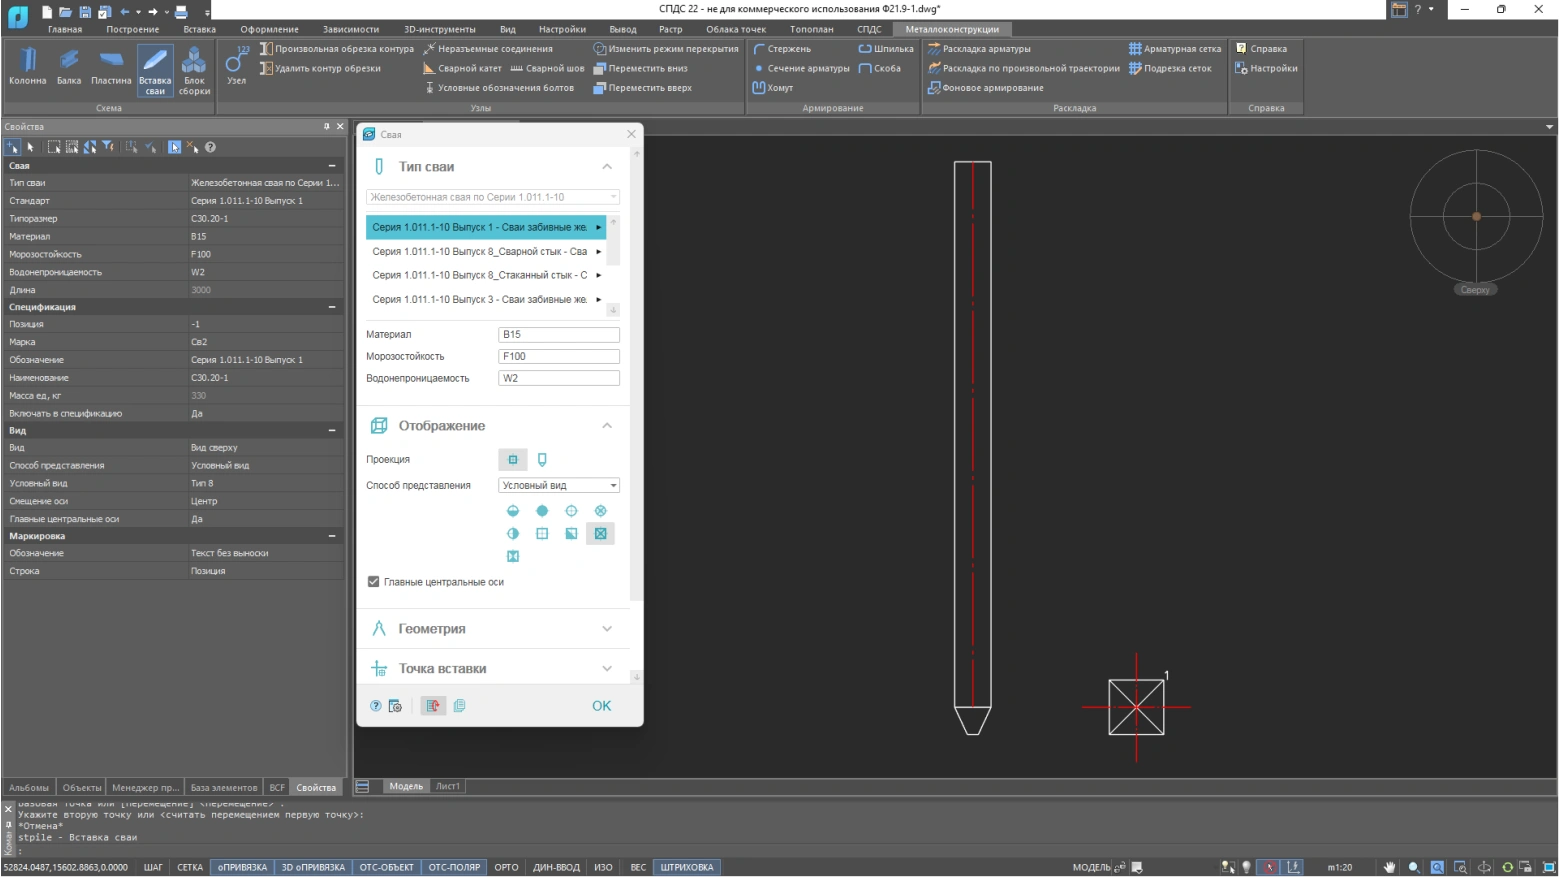Click the Узел ribbon icon

[237, 67]
